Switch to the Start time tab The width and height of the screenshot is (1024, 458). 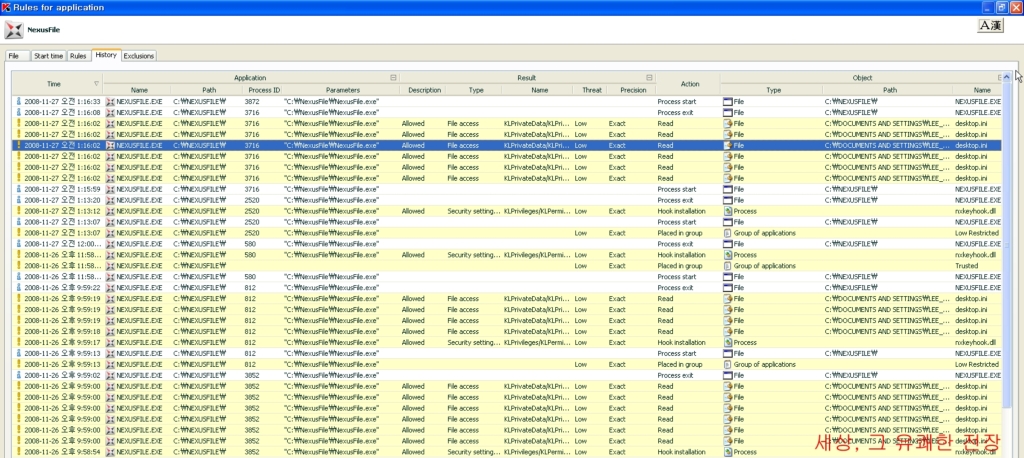[x=48, y=56]
